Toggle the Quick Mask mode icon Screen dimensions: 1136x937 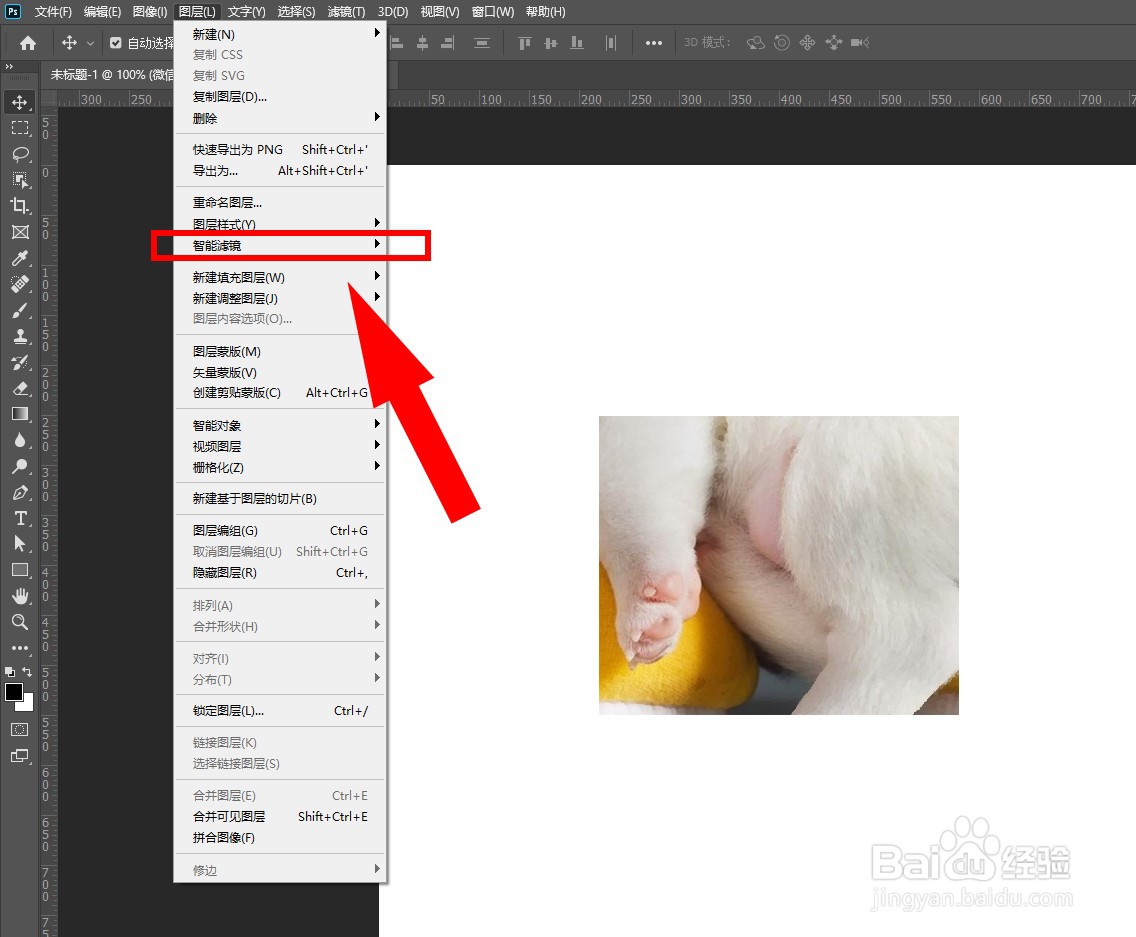tap(20, 729)
